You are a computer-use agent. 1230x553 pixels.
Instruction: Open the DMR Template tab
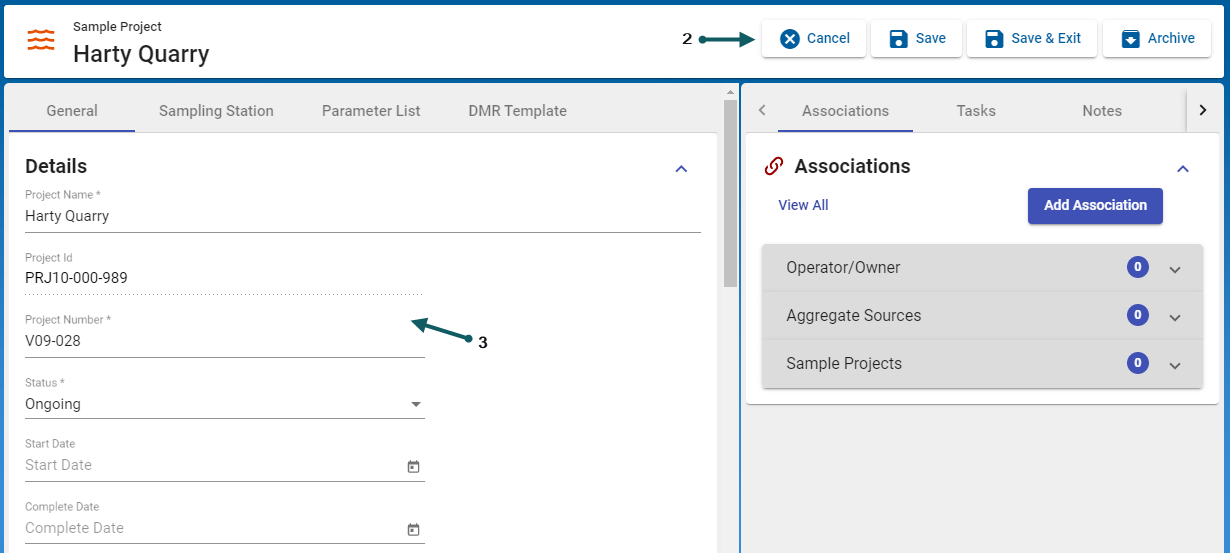[x=517, y=111]
